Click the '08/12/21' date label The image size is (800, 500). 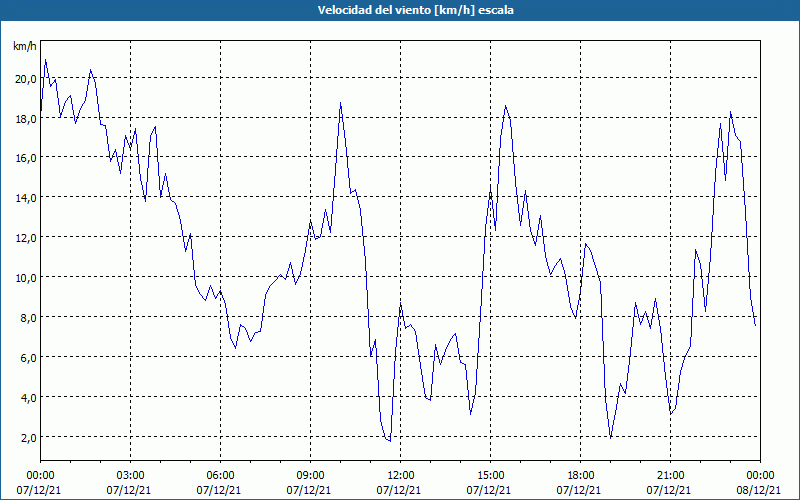point(759,490)
